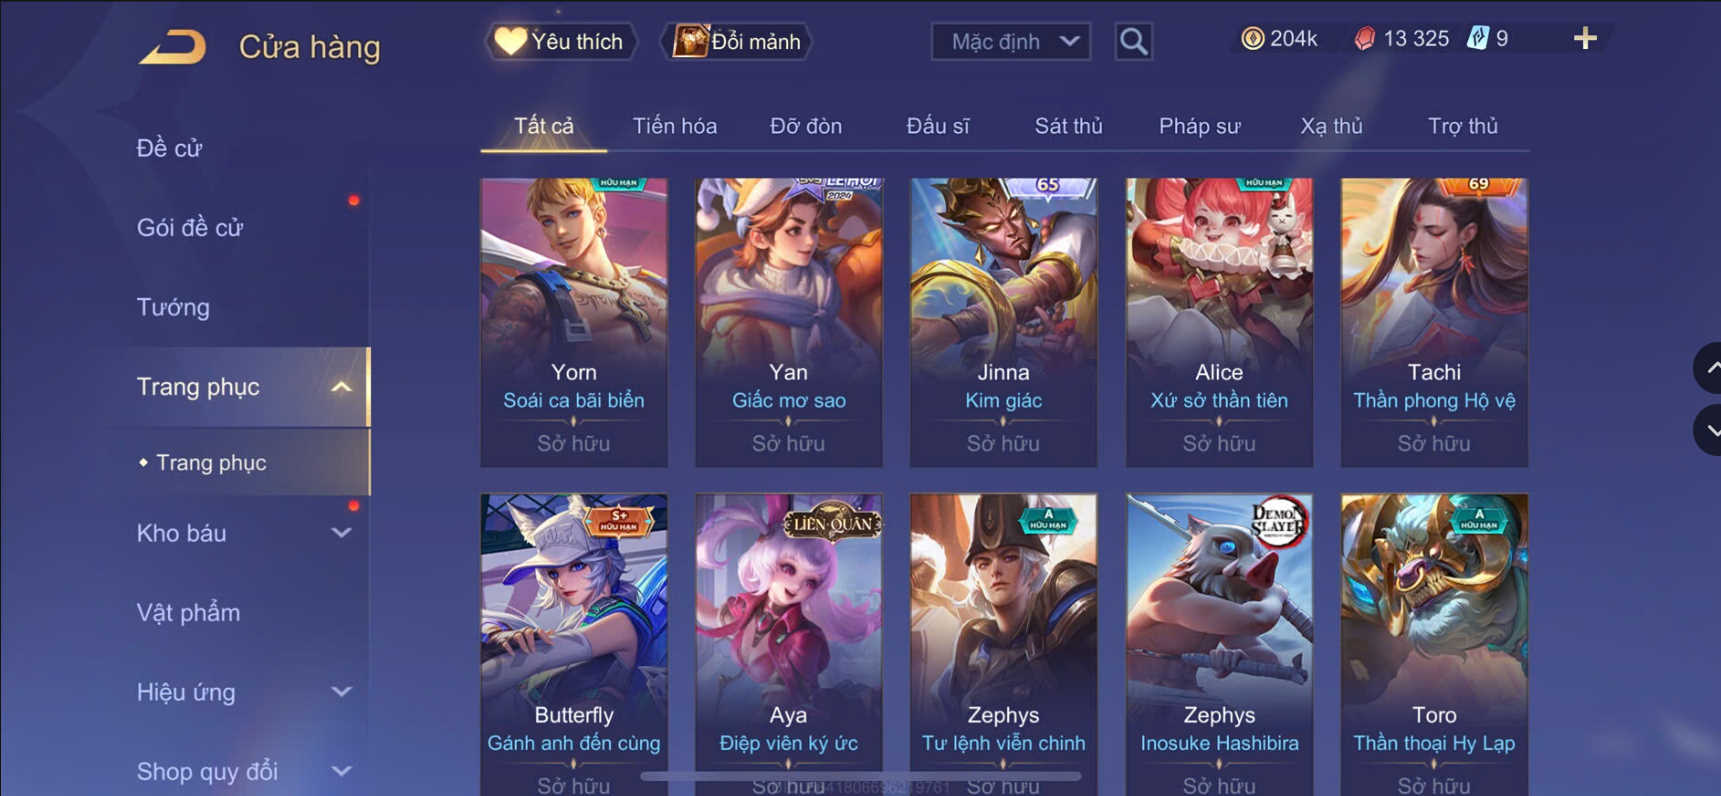1721x796 pixels.
Task: Click the heart Yêu thích icon
Action: (x=510, y=41)
